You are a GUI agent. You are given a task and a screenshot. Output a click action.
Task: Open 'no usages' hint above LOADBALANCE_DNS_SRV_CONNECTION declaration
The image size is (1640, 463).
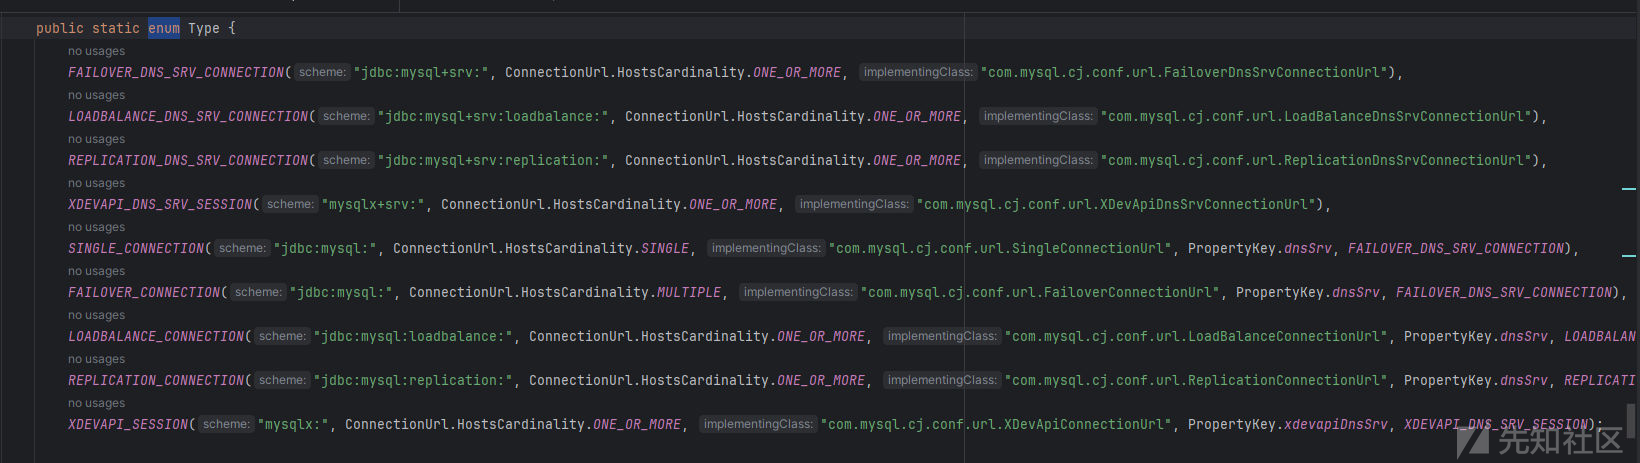tap(97, 95)
